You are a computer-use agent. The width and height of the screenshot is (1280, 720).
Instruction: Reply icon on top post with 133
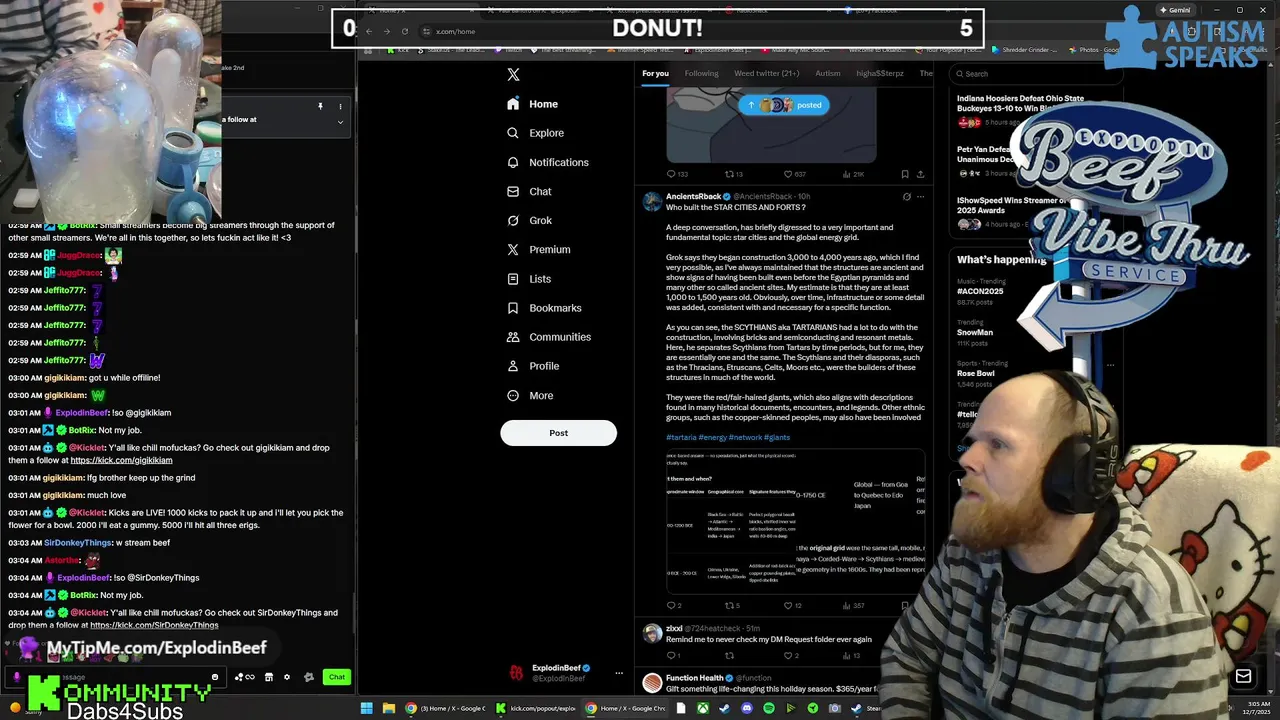point(672,174)
